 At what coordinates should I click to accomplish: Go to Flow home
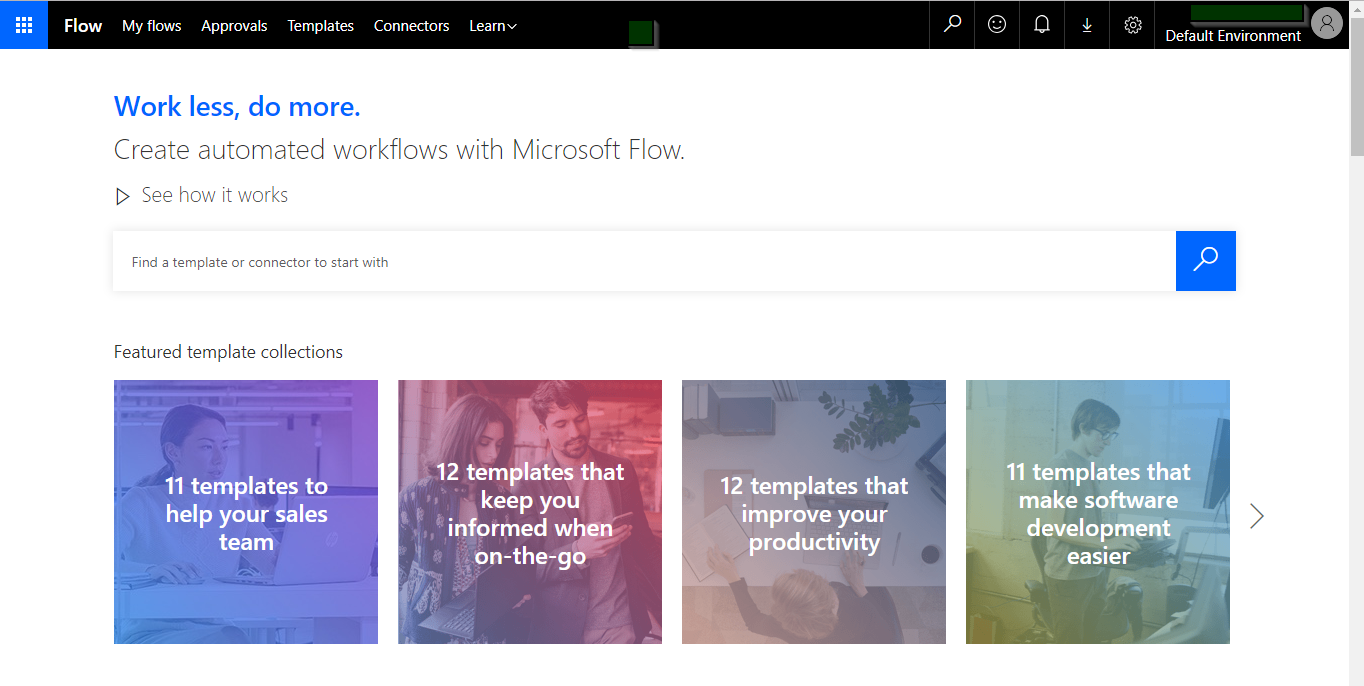point(83,26)
